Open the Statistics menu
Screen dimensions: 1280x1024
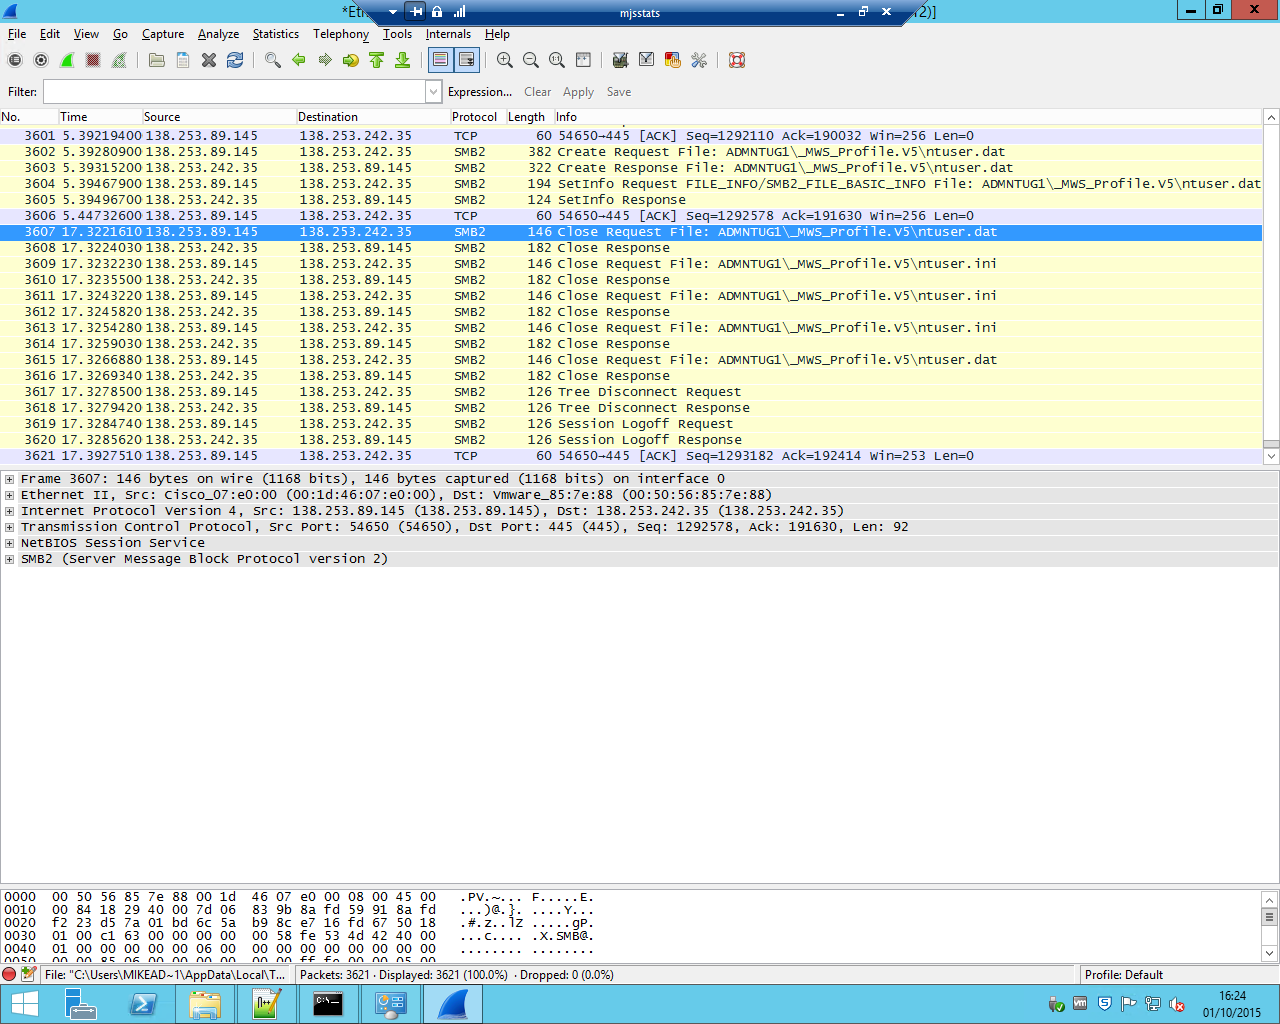pyautogui.click(x=276, y=34)
